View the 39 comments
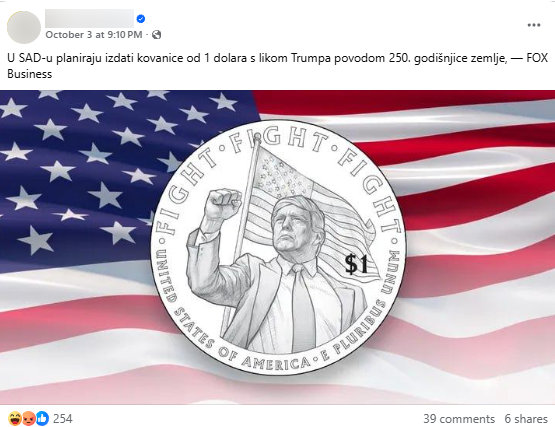The height and width of the screenshot is (427, 555). click(459, 419)
